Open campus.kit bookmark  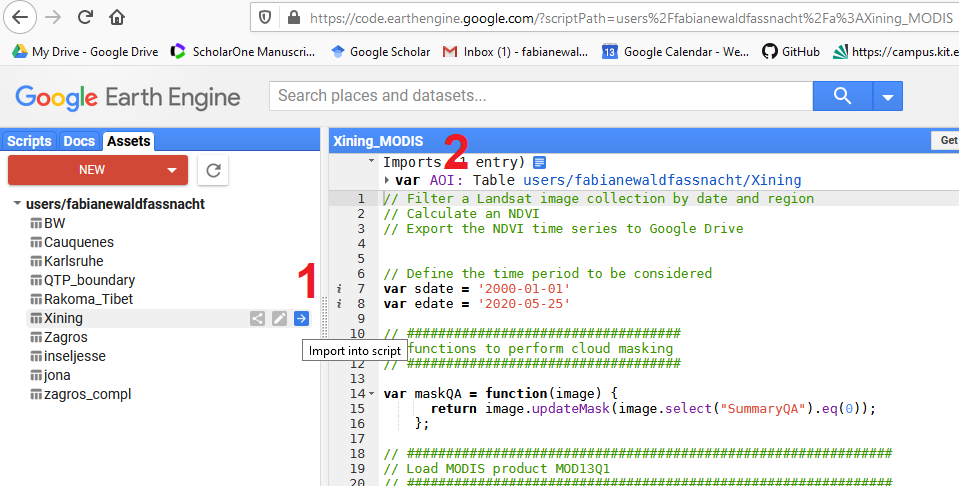tap(895, 52)
